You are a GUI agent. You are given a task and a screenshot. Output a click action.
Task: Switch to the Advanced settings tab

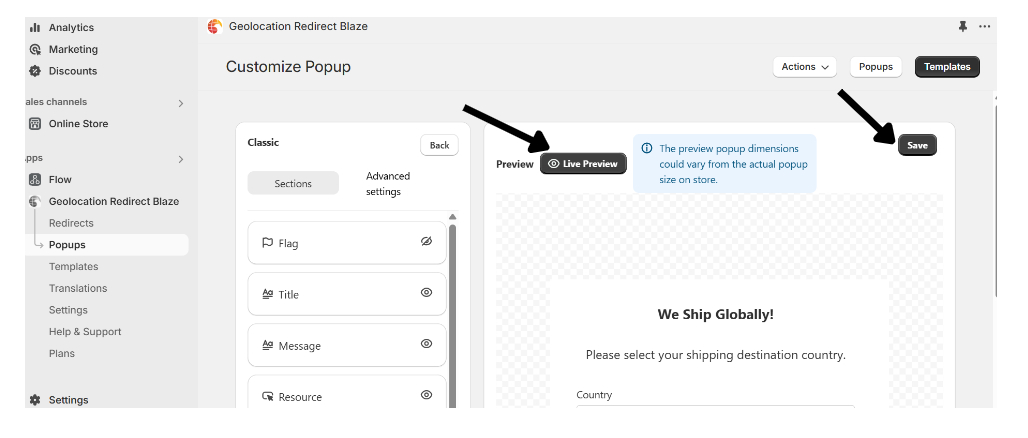coord(388,184)
